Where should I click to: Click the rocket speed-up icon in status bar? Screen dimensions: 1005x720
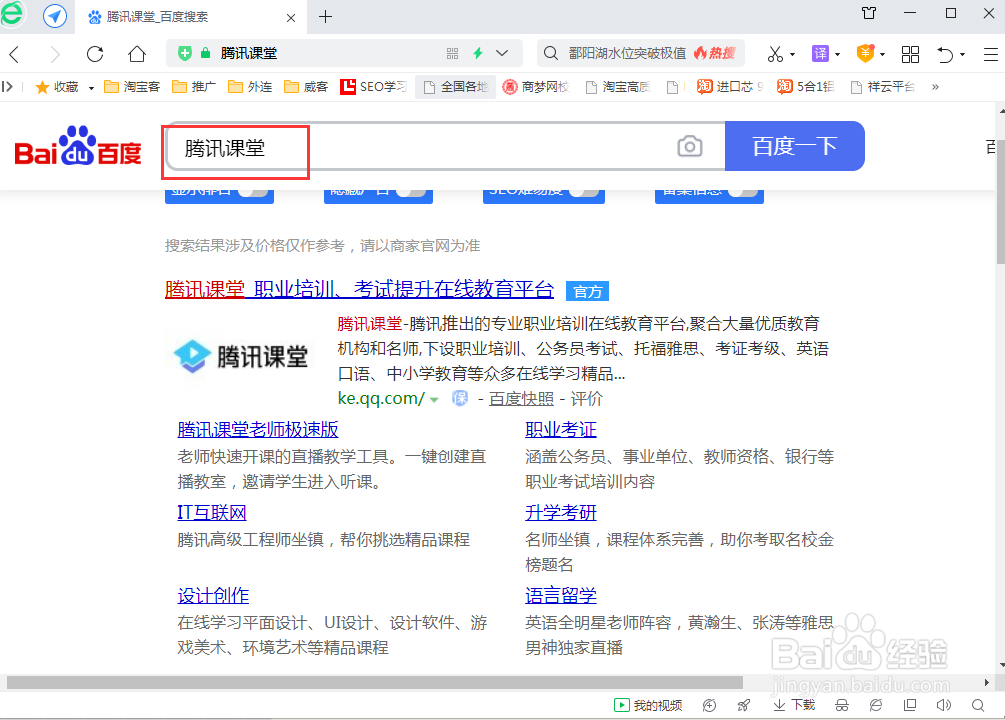(x=743, y=705)
